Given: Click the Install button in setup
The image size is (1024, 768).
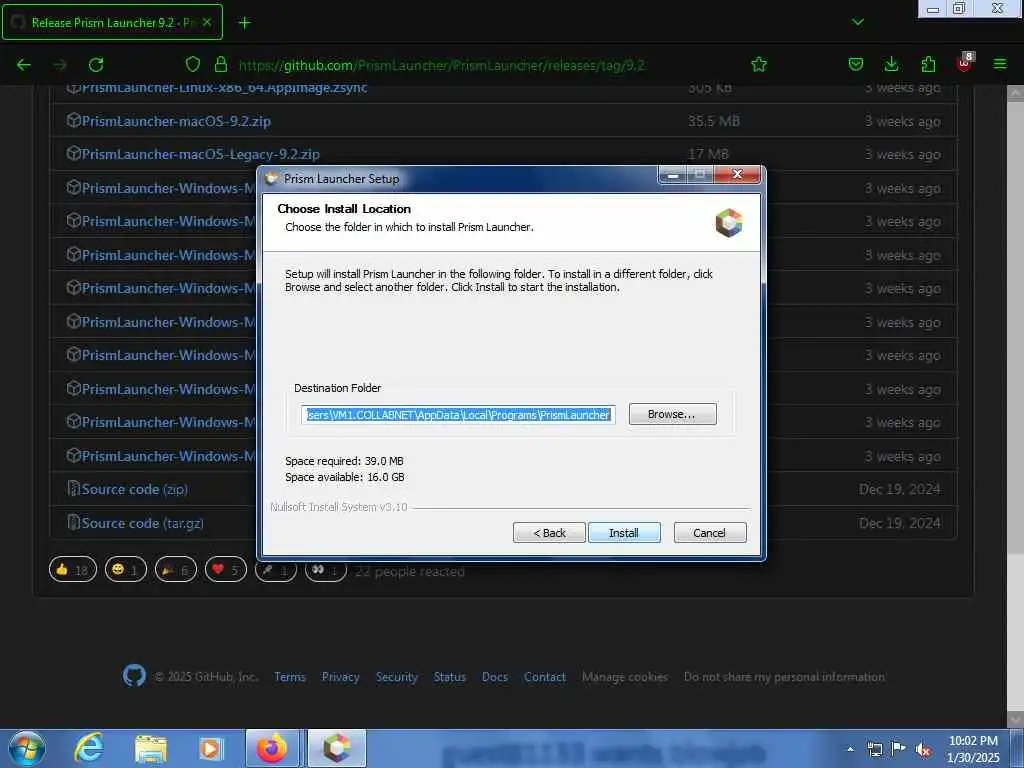Looking at the screenshot, I should tap(624, 533).
